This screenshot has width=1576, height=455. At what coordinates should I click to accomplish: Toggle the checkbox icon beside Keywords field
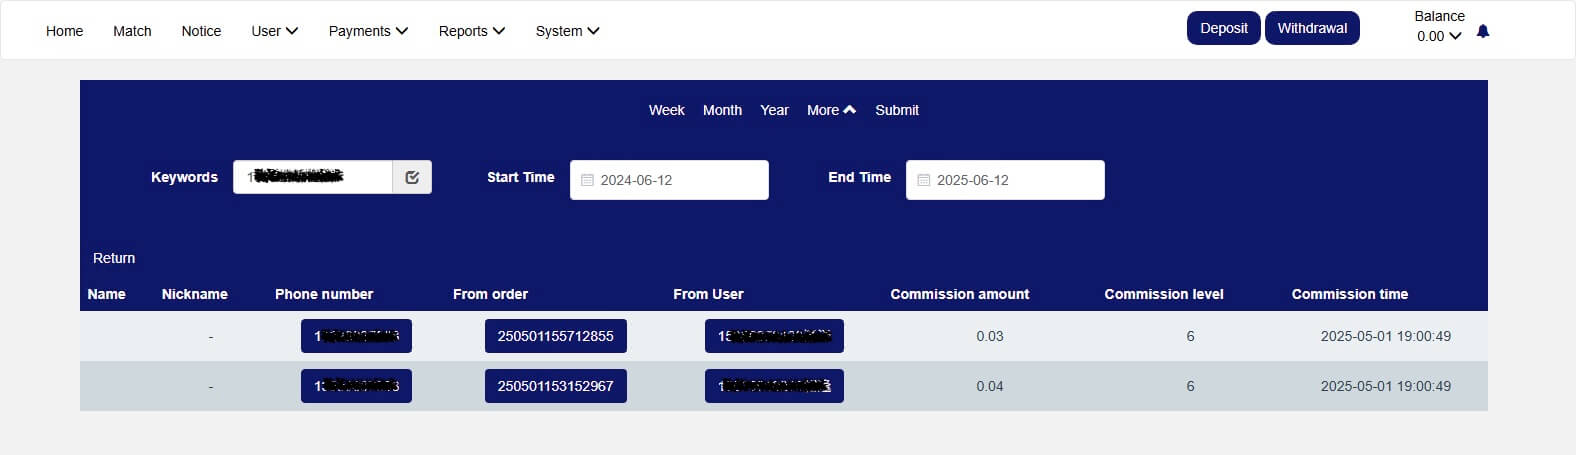[412, 177]
